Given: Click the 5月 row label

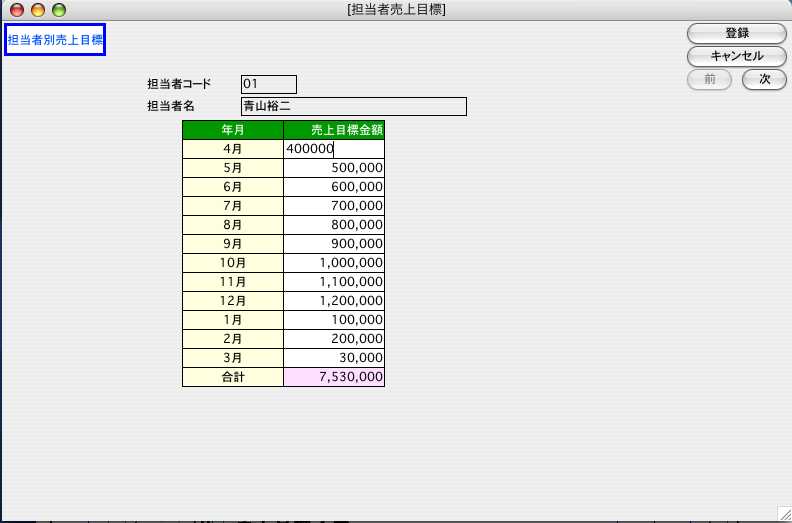Looking at the screenshot, I should click(x=233, y=168).
